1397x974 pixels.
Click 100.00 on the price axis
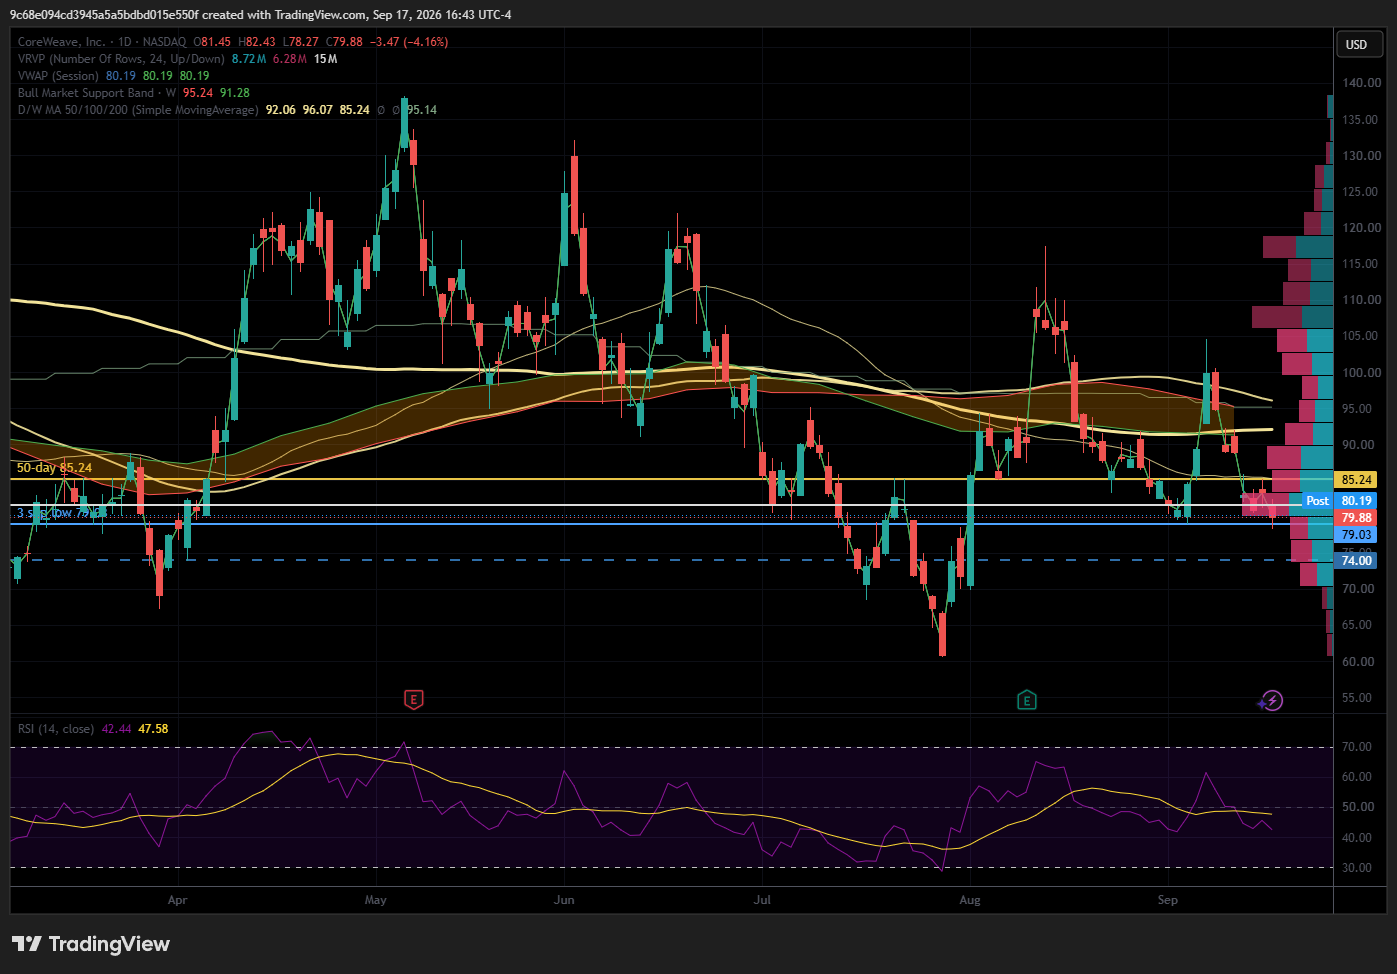[1362, 373]
